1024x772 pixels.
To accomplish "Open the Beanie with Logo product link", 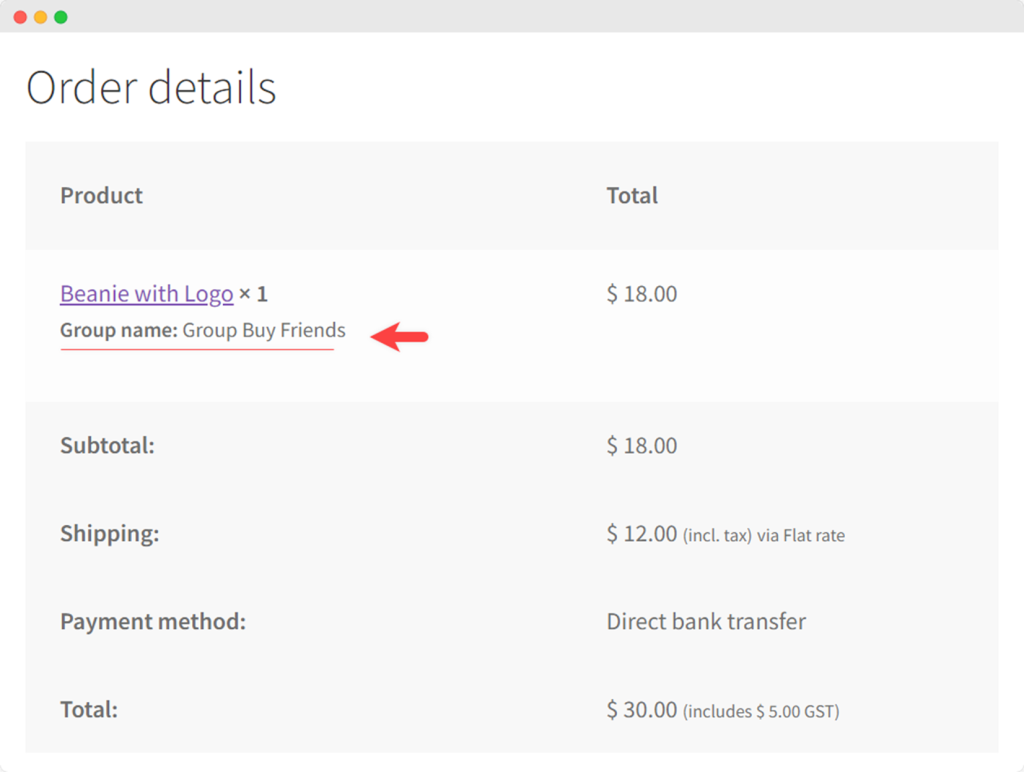I will coord(146,294).
